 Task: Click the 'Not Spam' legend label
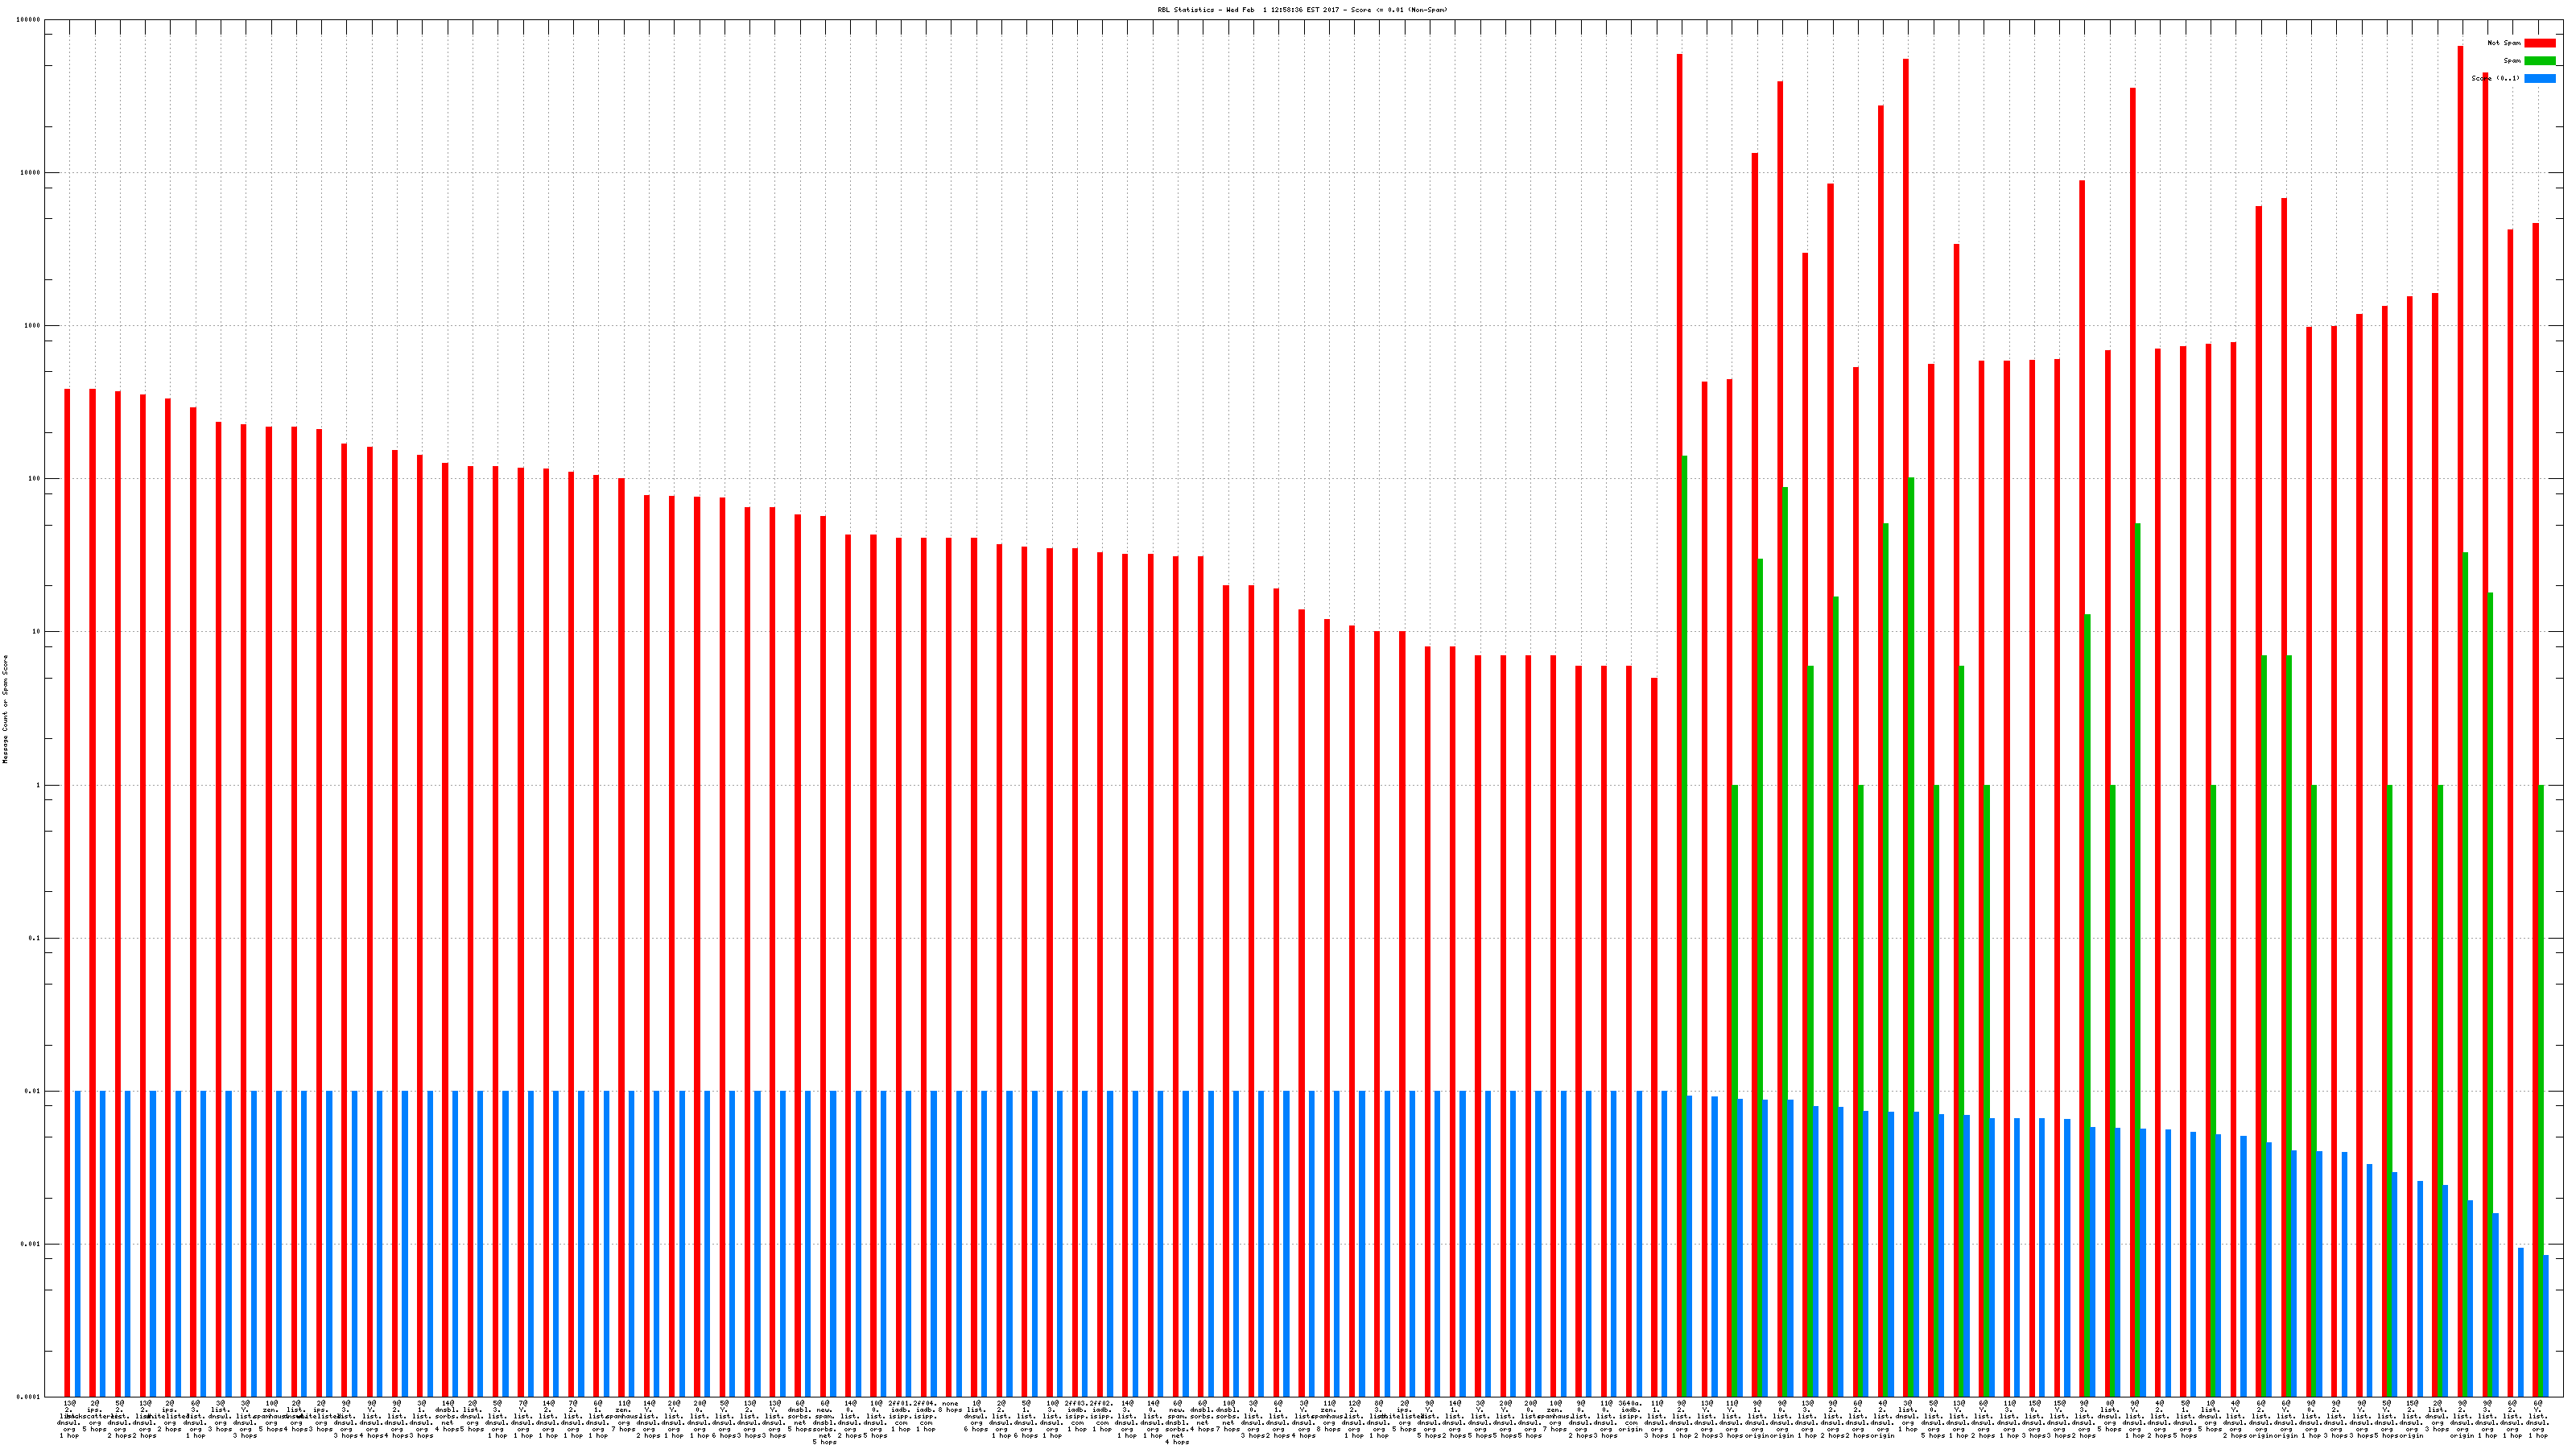click(2504, 43)
